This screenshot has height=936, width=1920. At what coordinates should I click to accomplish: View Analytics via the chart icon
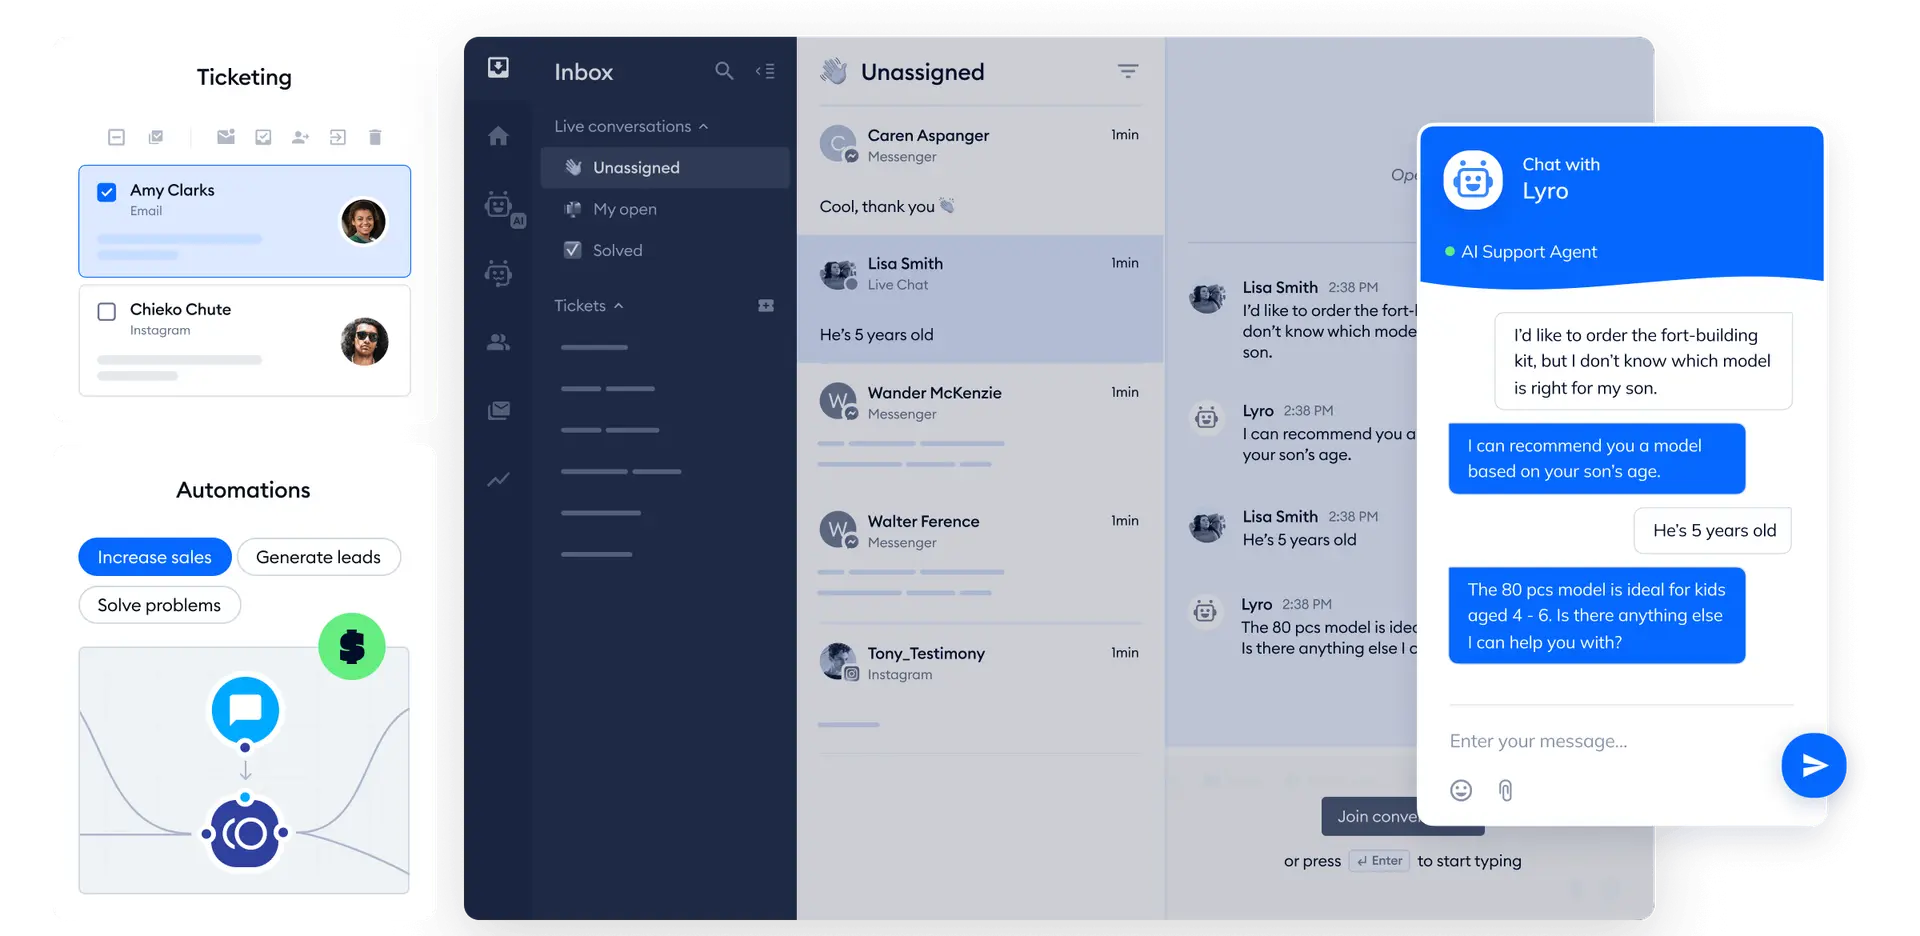(499, 480)
